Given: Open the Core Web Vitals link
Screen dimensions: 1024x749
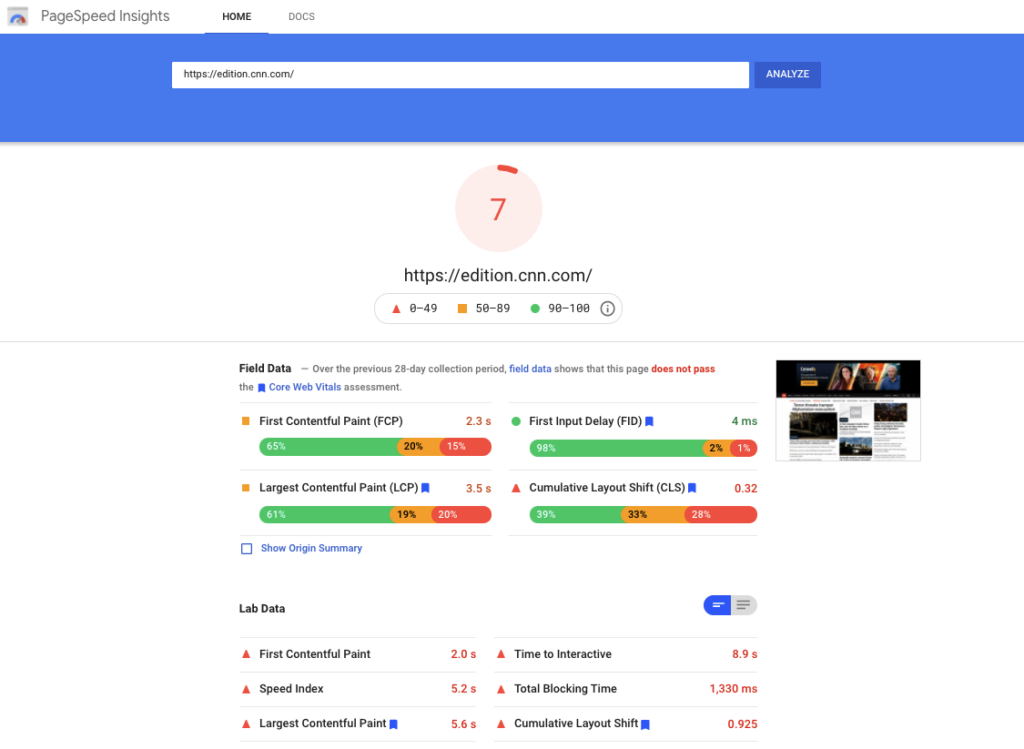Looking at the screenshot, I should coord(305,387).
